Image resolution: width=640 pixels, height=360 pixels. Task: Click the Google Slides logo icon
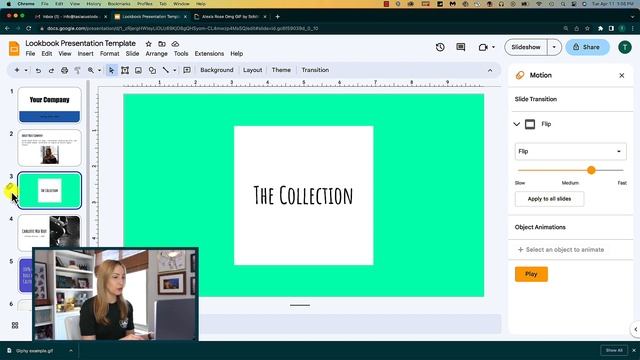click(14, 48)
